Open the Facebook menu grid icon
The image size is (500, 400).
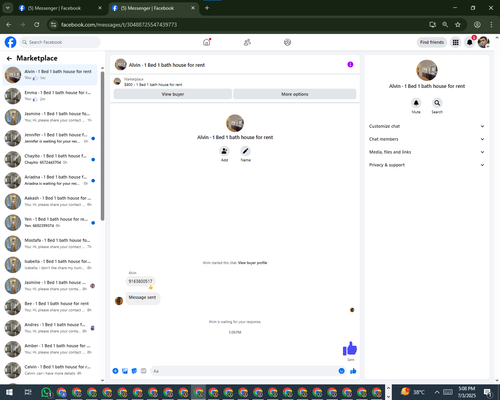(x=455, y=42)
